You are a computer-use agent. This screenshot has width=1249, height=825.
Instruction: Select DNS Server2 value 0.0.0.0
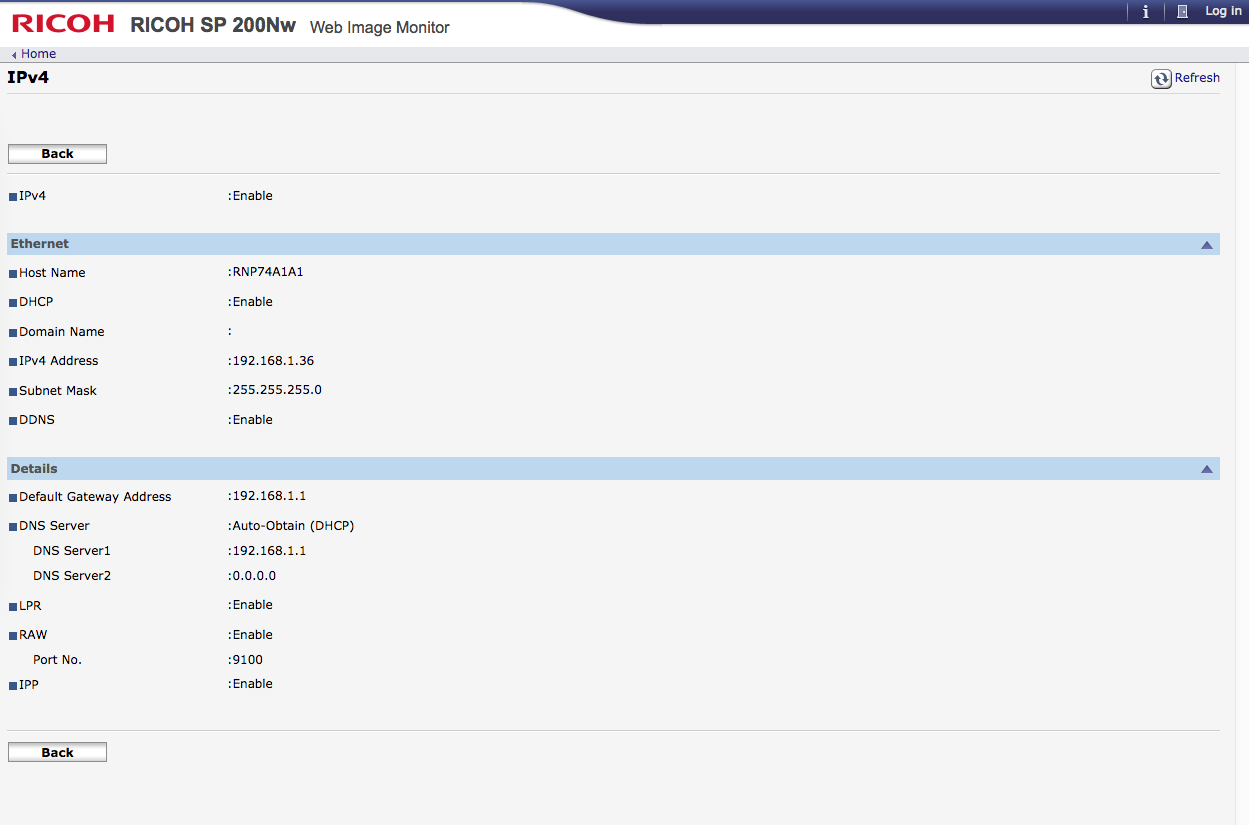[x=254, y=576]
